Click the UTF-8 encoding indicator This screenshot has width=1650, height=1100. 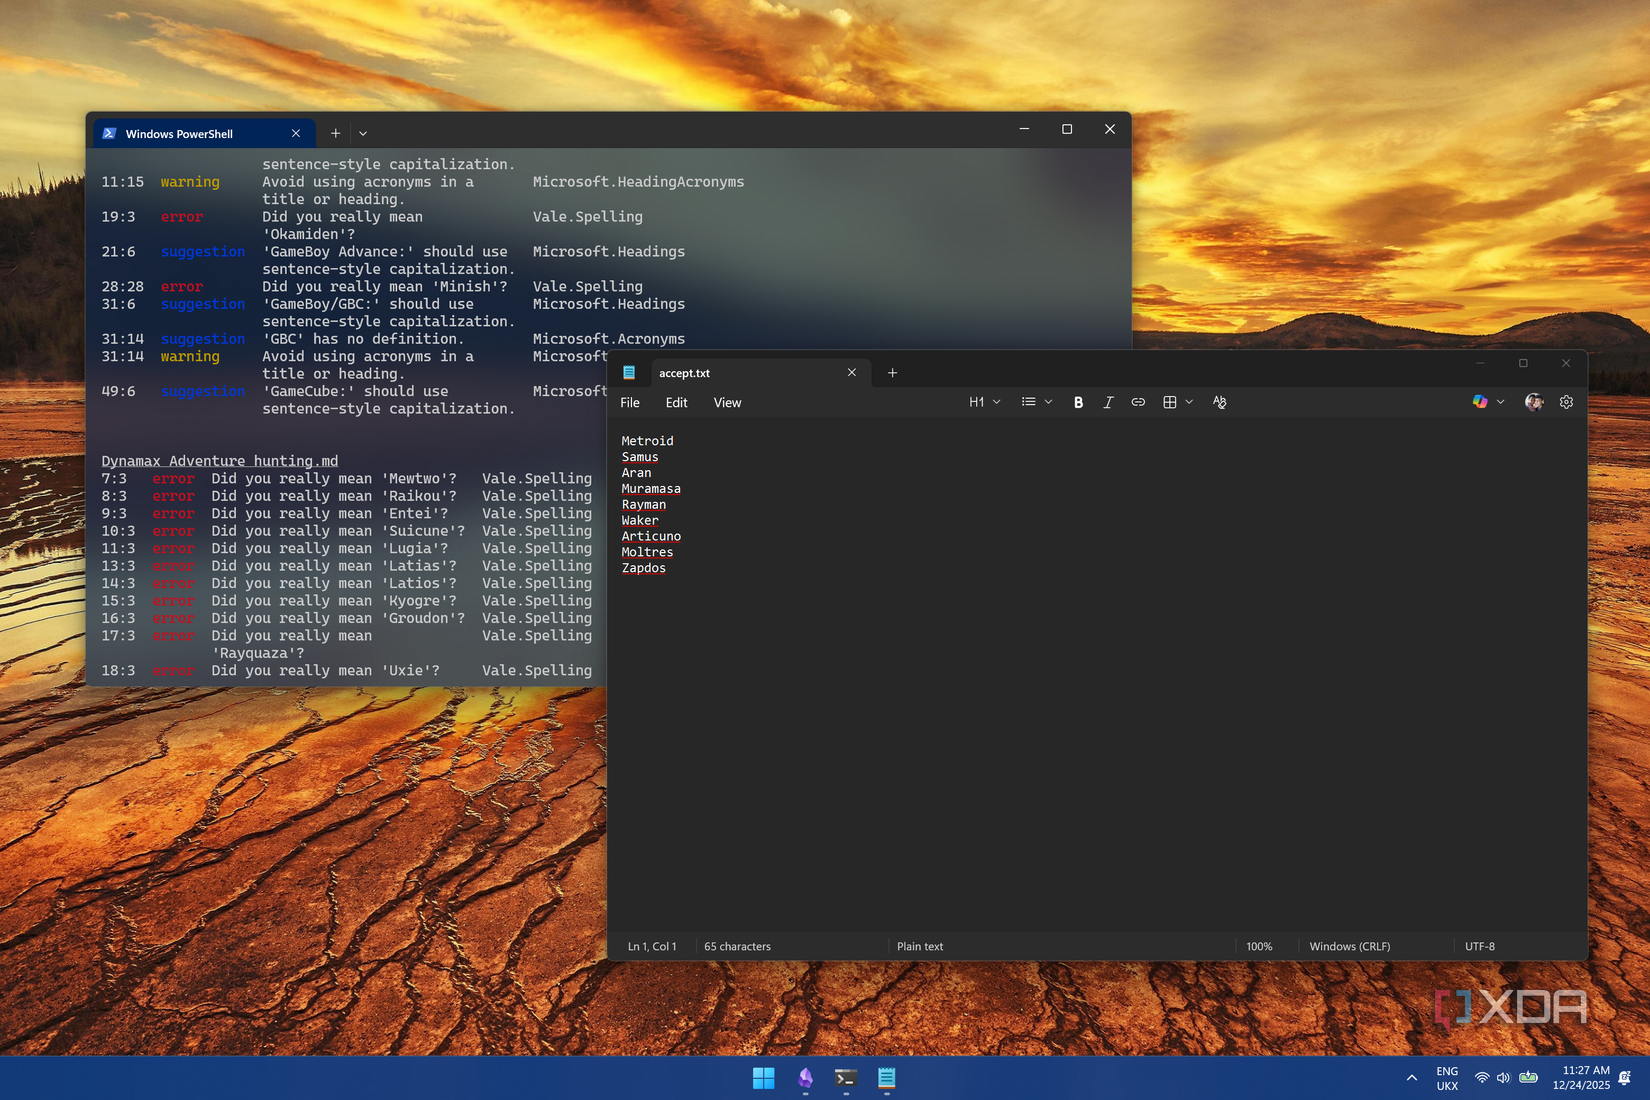1480,946
